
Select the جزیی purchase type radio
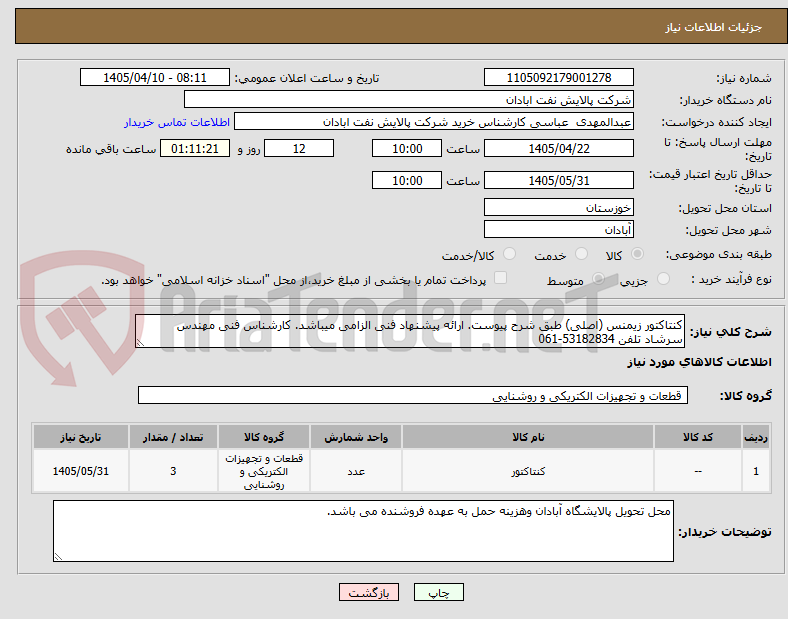point(663,278)
